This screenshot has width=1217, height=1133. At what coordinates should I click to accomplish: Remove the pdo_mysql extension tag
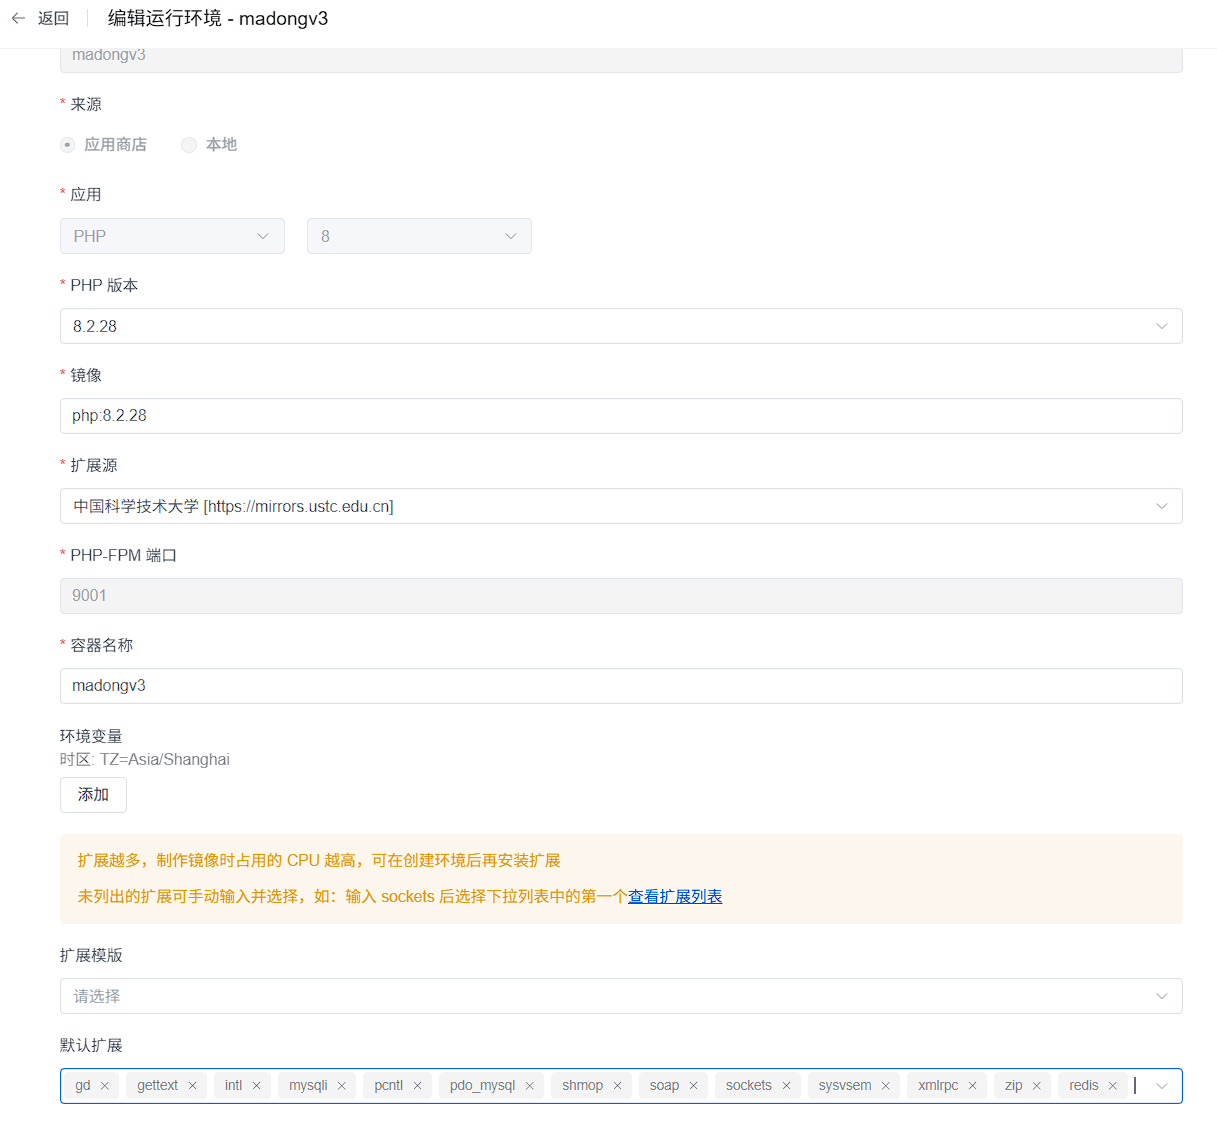coord(530,1086)
